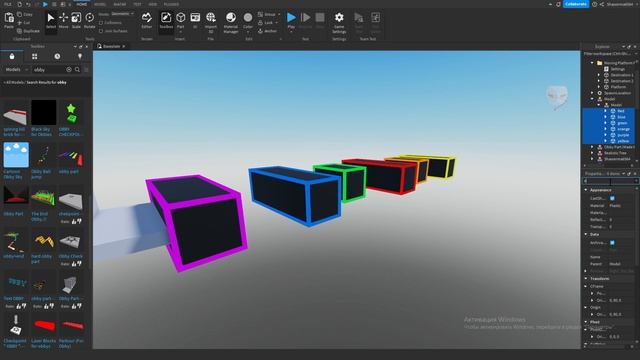Clear the toolbox search text
Viewport: 640px width, 360px height.
(69, 70)
